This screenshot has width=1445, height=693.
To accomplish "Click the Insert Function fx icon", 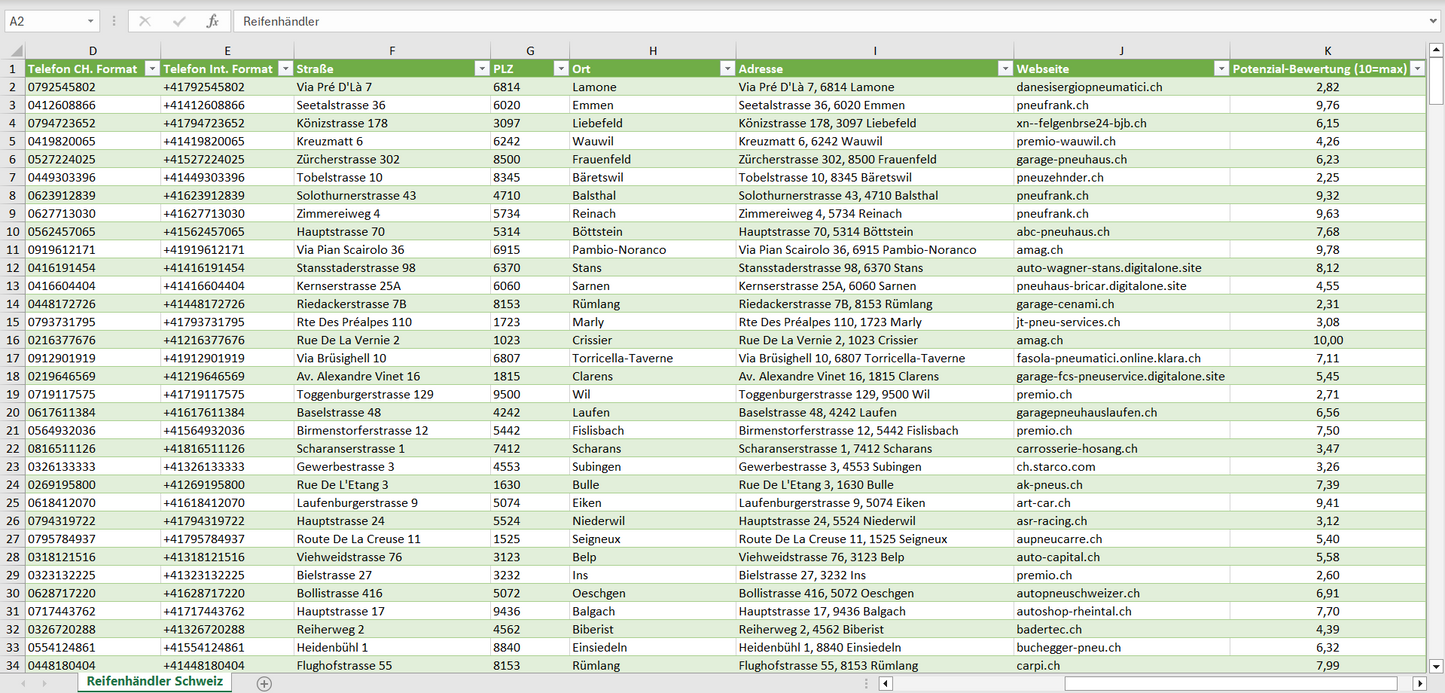I will point(212,21).
